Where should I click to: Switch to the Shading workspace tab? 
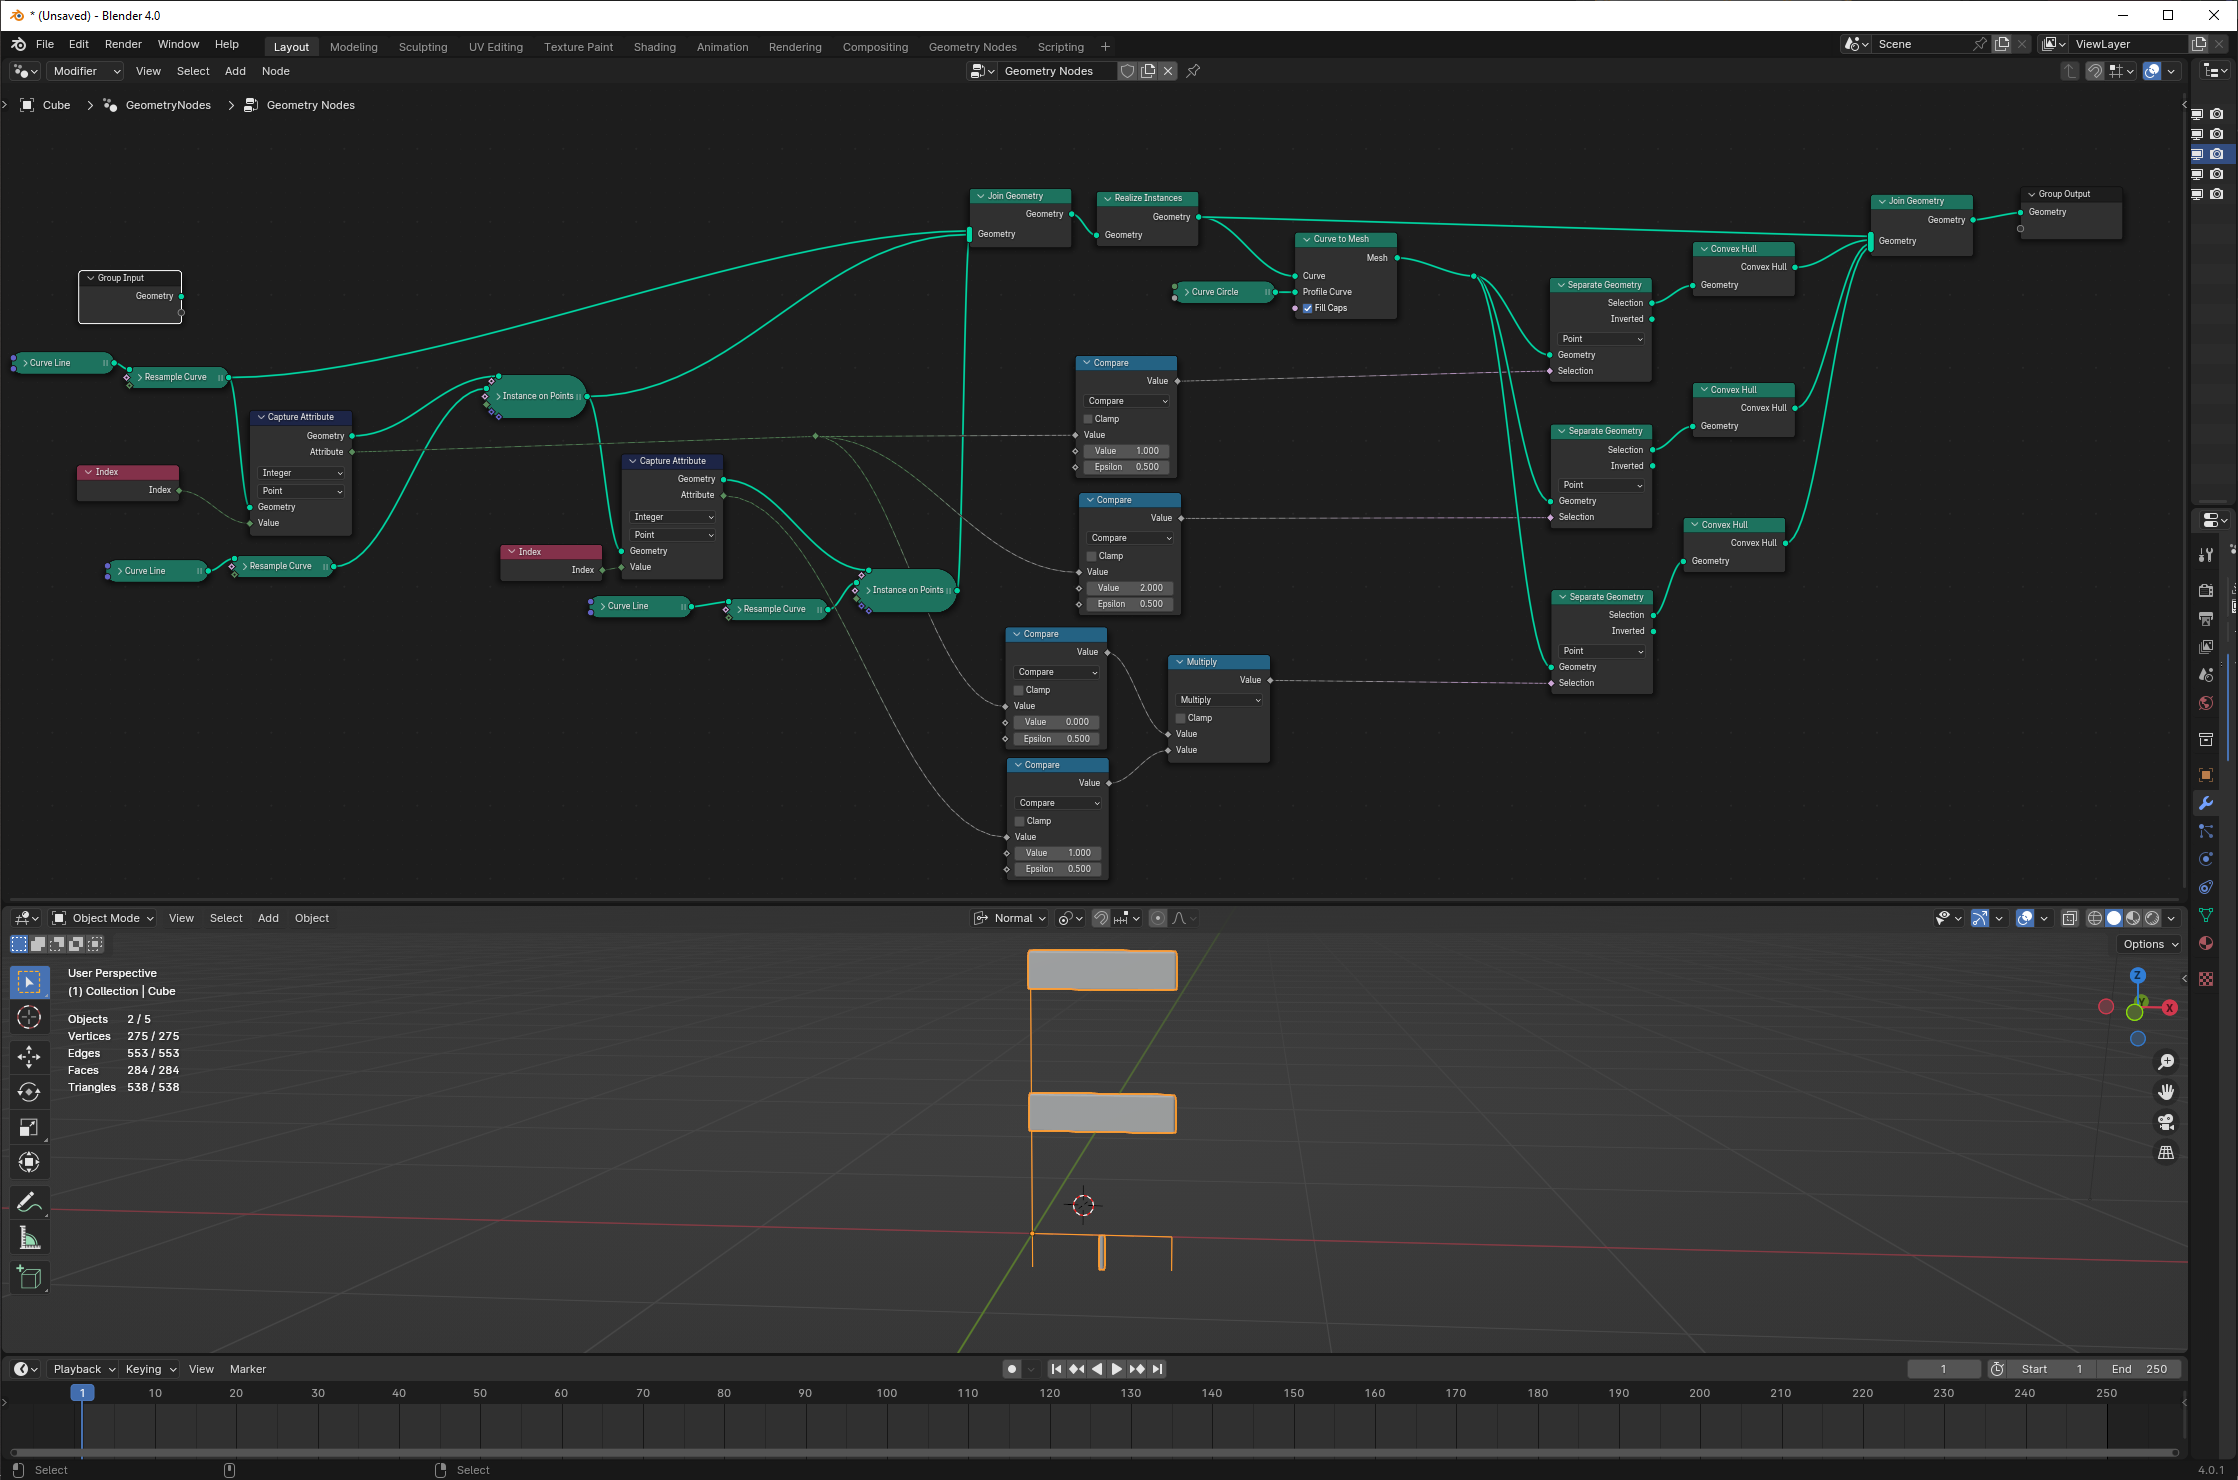click(655, 47)
